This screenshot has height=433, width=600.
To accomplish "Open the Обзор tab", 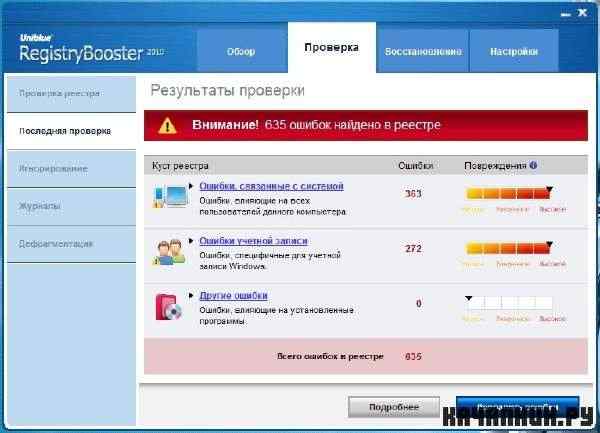I will tap(241, 52).
